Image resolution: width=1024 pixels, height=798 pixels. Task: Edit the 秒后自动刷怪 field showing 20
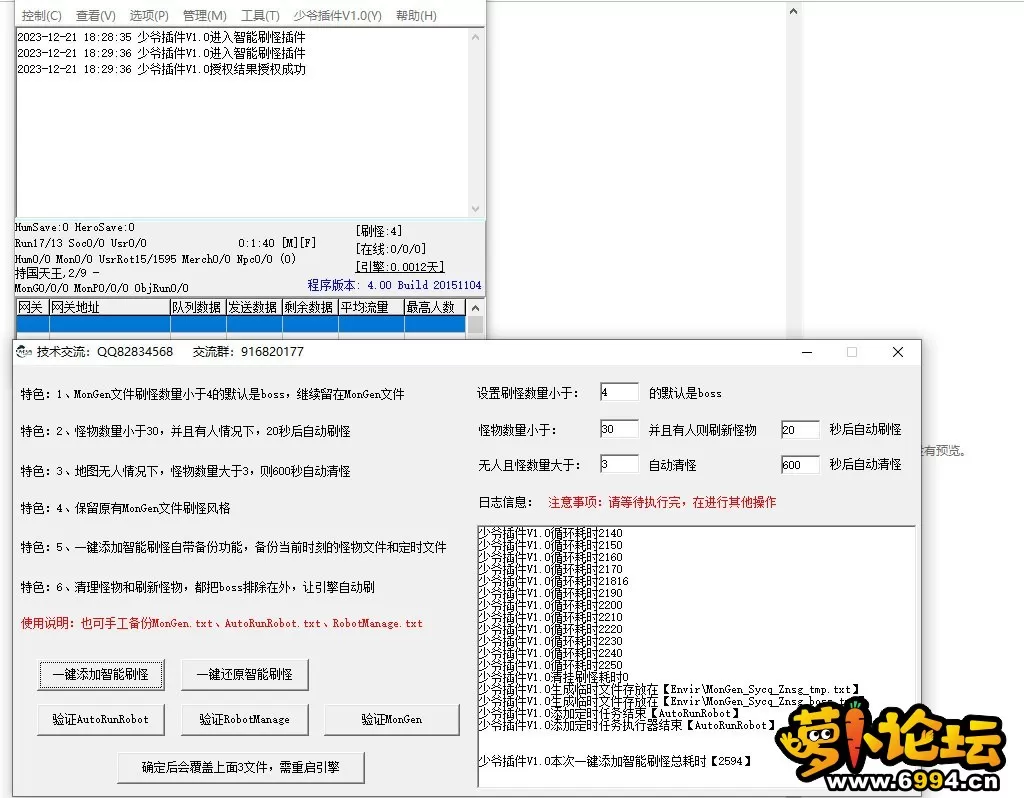coord(800,429)
